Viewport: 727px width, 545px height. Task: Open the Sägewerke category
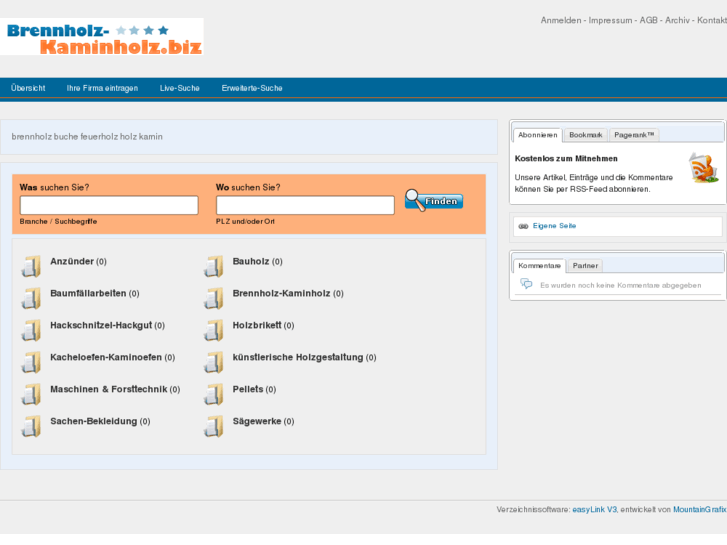[x=257, y=422]
